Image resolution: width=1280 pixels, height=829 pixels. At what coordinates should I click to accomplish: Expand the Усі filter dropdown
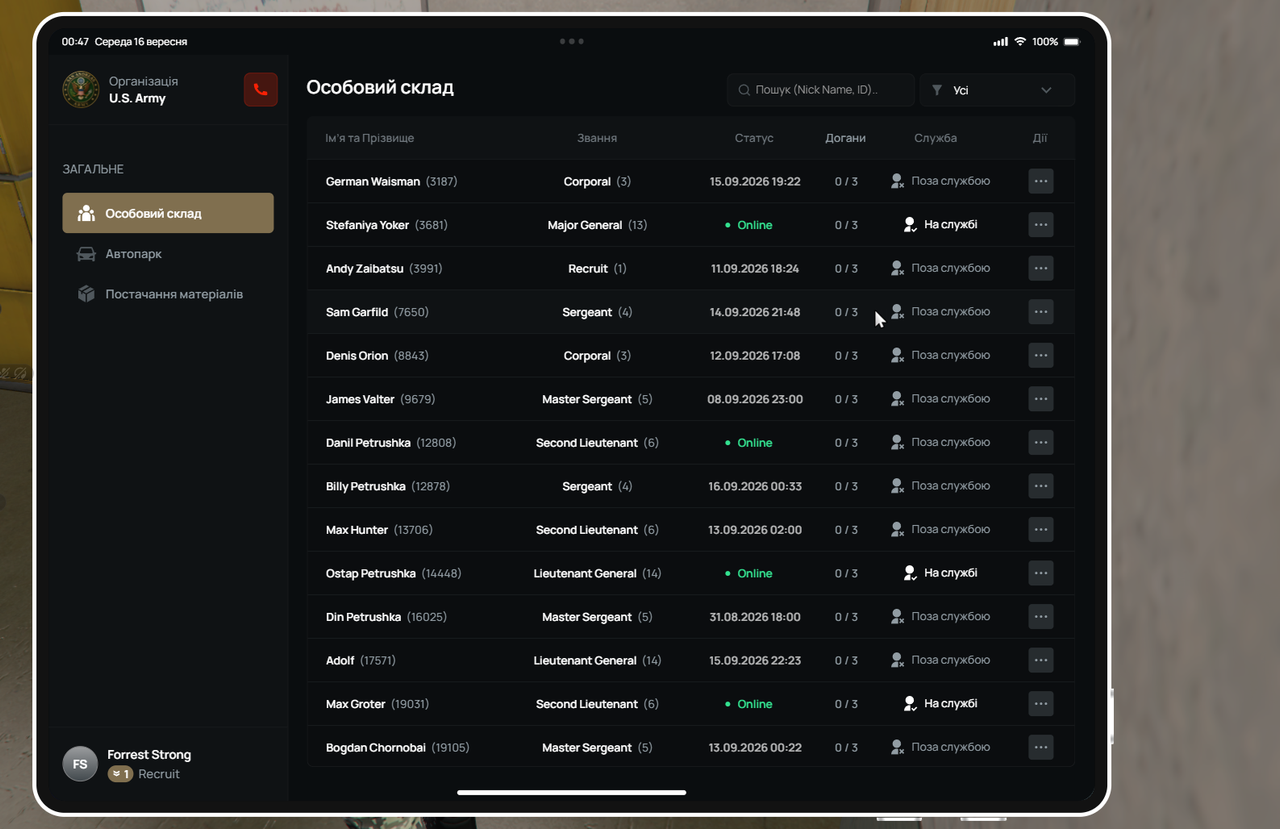click(x=997, y=90)
